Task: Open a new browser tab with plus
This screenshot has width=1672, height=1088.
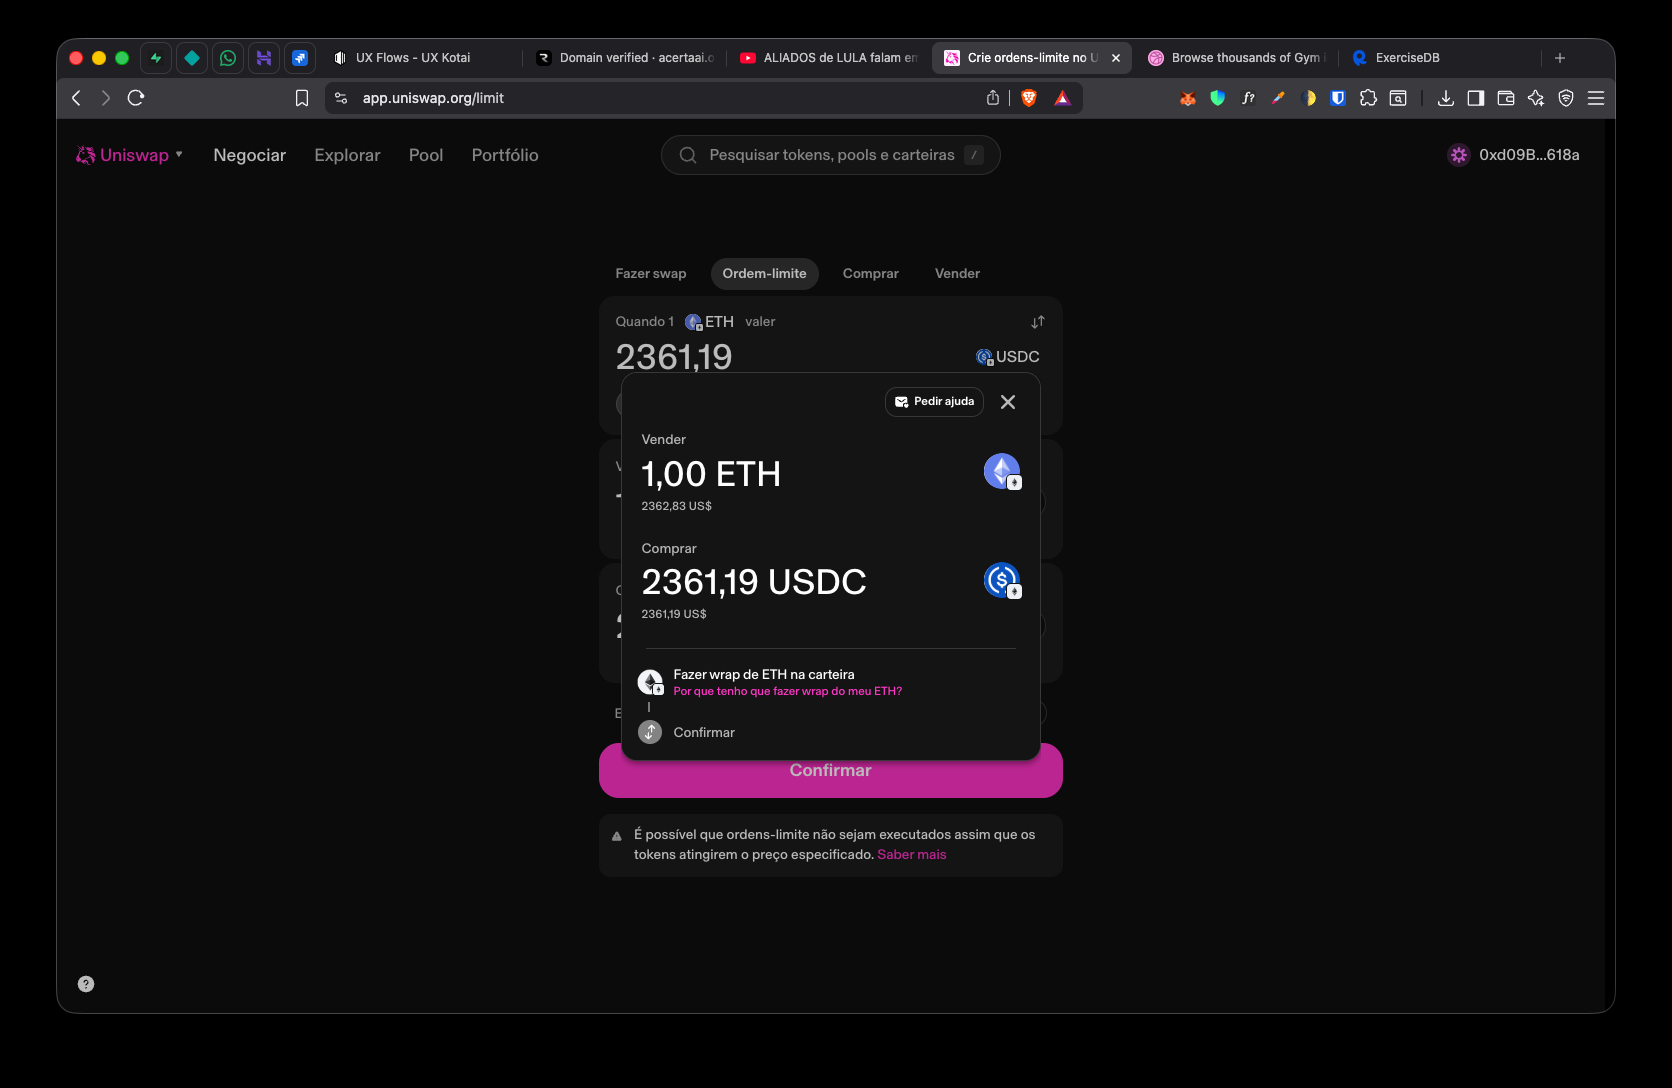Action: click(x=1560, y=58)
